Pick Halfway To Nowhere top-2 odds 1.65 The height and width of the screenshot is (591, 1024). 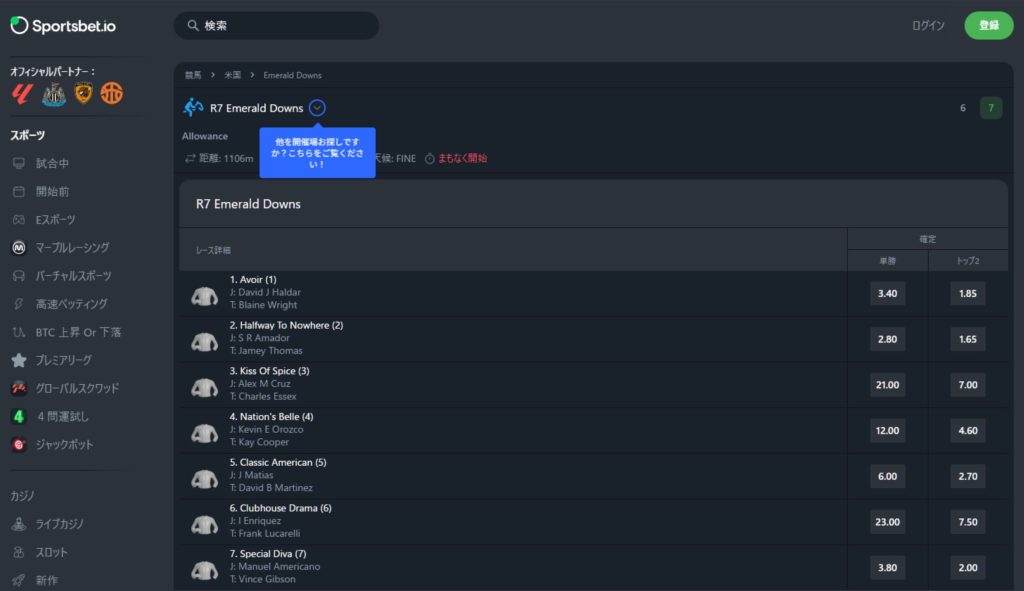(x=968, y=339)
